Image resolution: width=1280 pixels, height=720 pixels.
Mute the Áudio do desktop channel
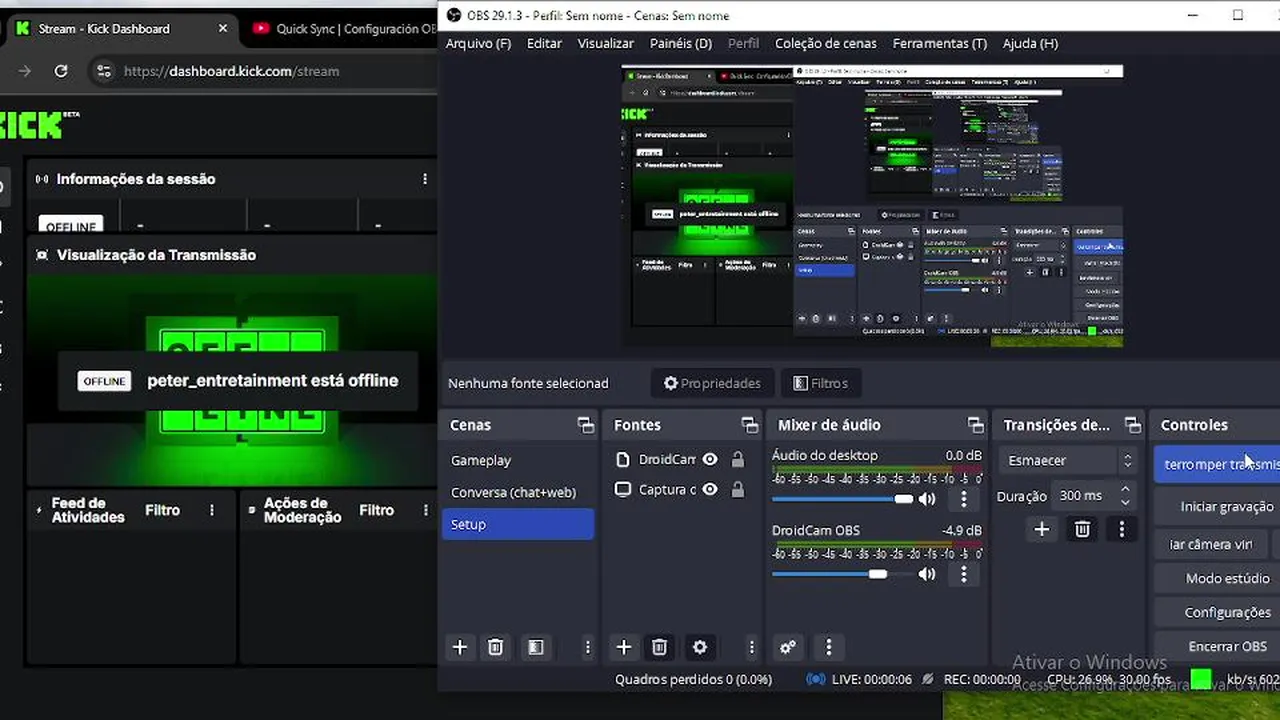pyautogui.click(x=928, y=499)
